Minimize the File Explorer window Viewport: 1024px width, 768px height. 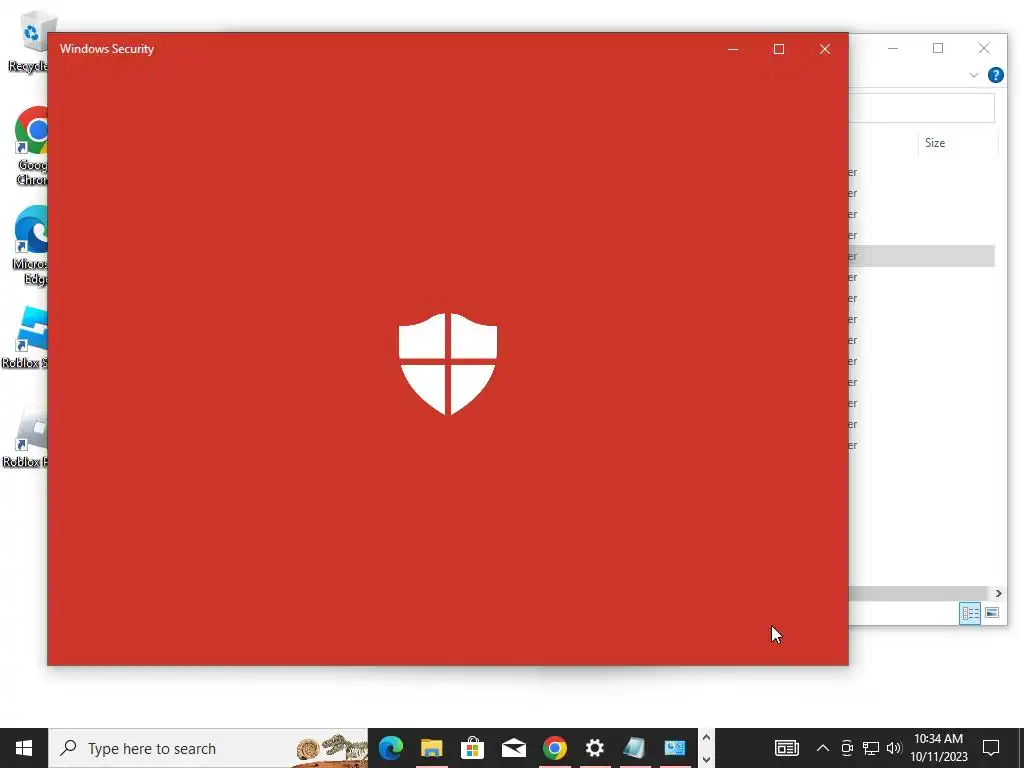[x=893, y=48]
